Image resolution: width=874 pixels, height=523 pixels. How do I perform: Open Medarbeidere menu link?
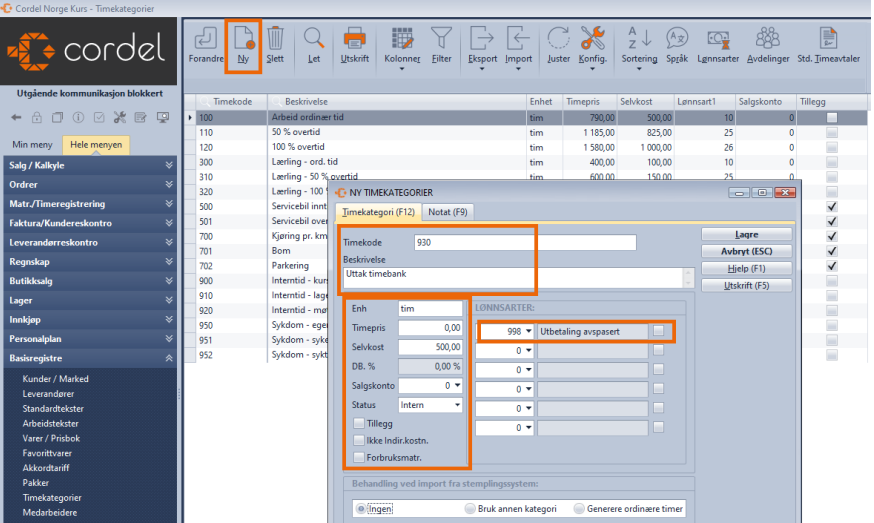point(50,512)
